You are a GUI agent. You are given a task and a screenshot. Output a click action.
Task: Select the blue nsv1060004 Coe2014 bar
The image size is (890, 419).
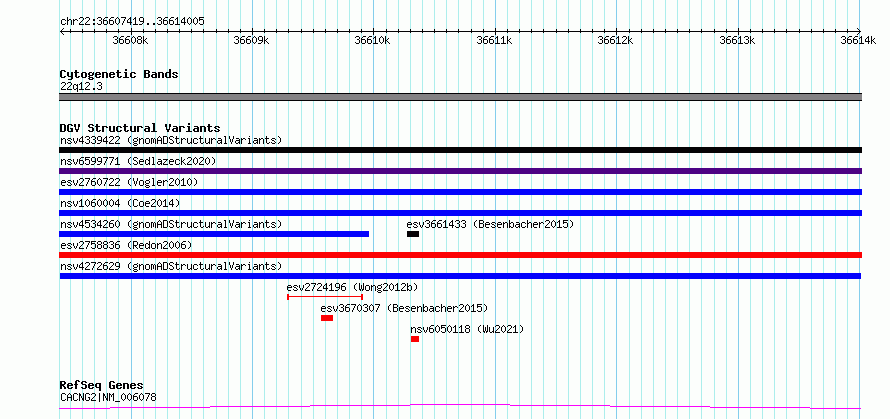pos(460,213)
